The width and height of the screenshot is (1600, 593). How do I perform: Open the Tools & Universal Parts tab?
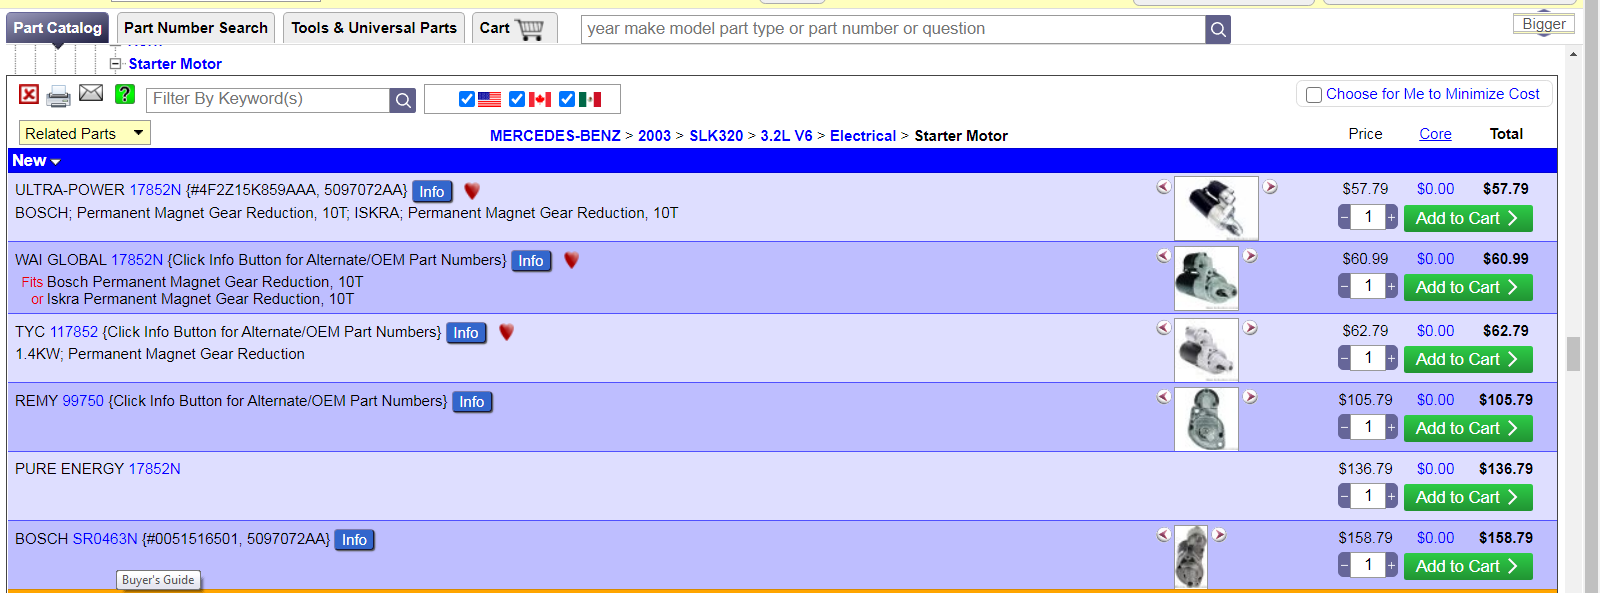click(x=374, y=28)
